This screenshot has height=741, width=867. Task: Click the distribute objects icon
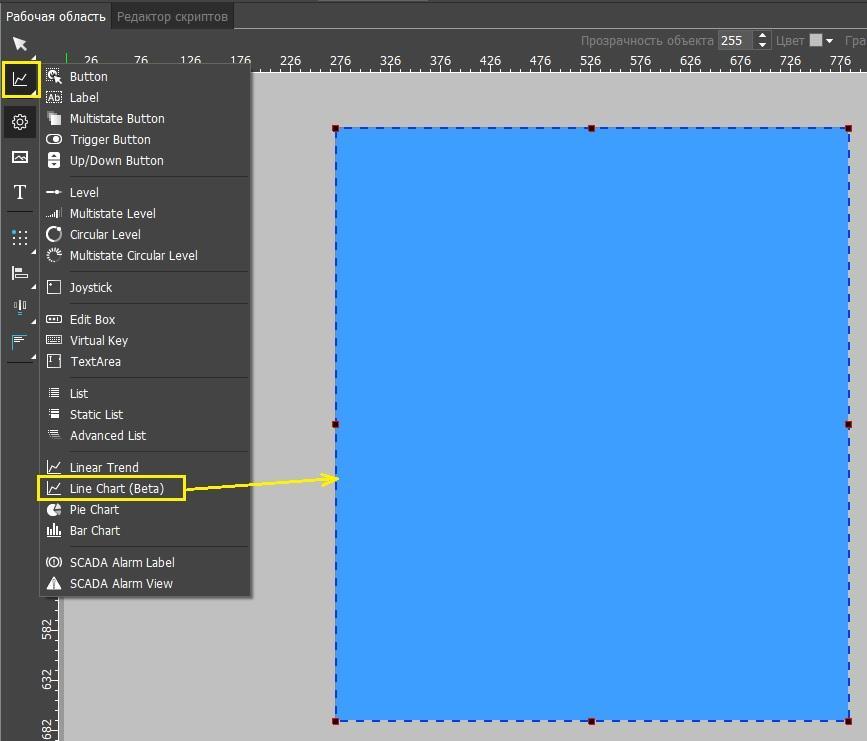(x=19, y=307)
